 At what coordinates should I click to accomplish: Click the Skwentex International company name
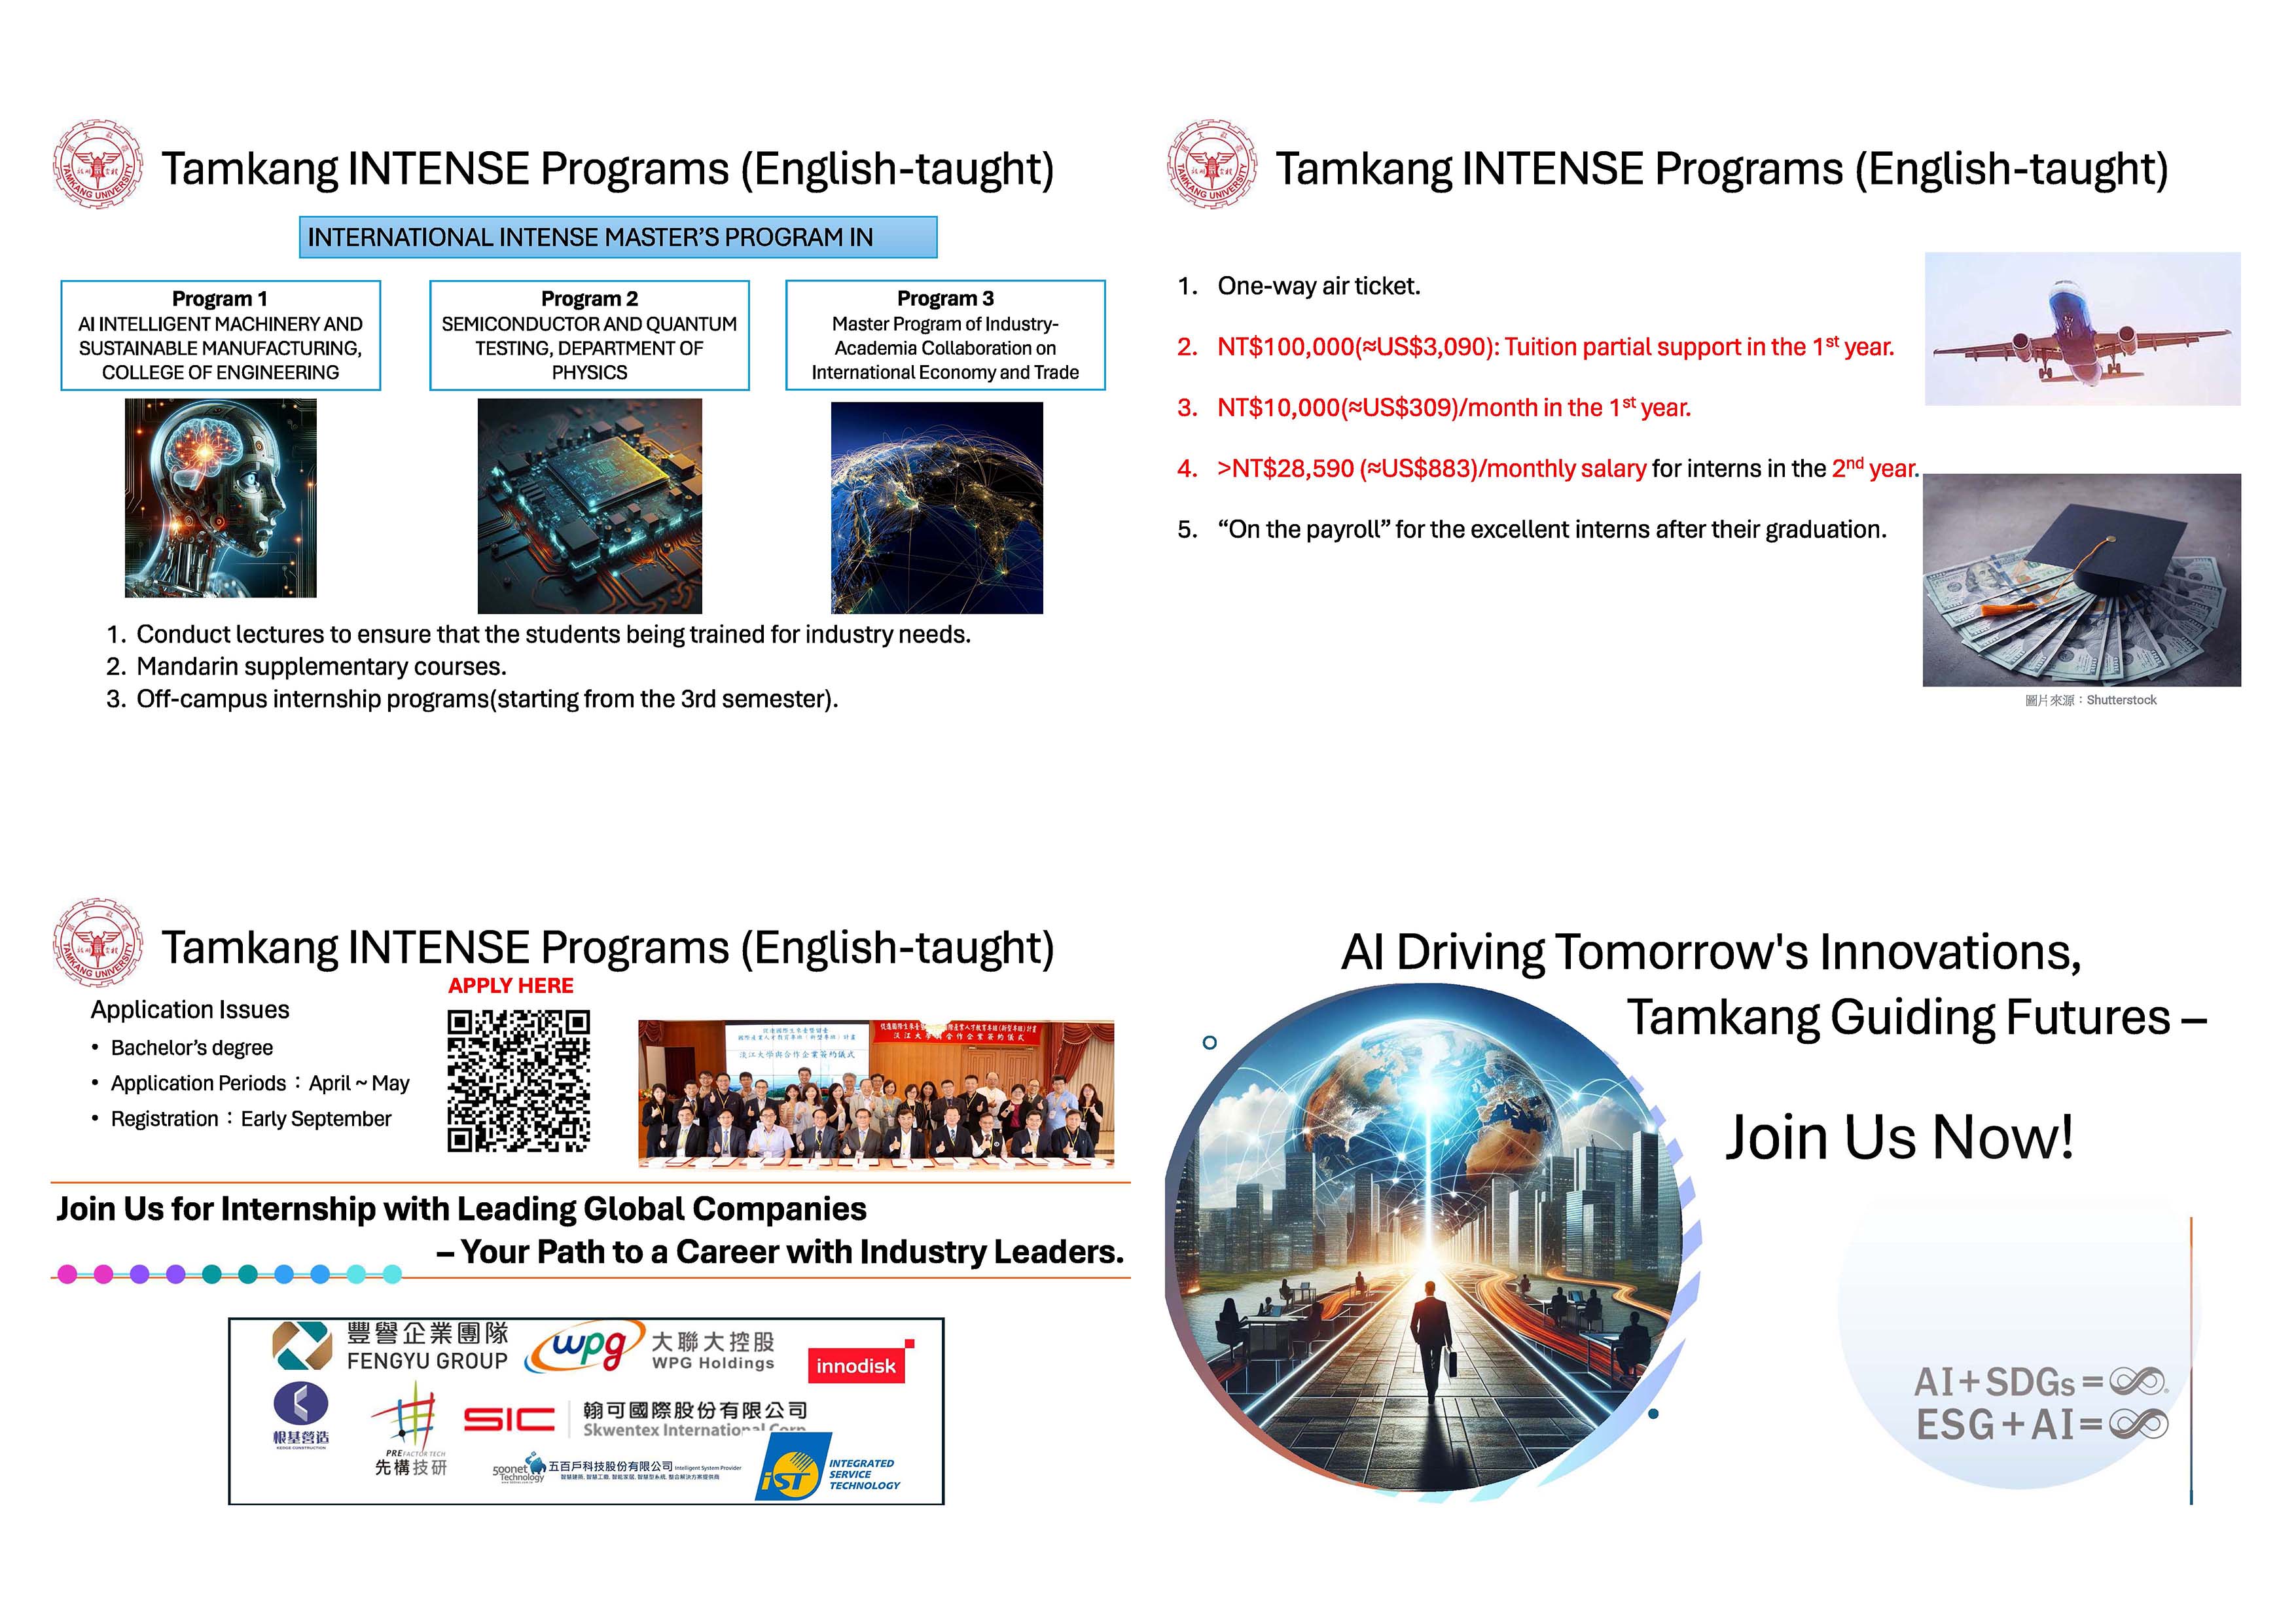695,1420
